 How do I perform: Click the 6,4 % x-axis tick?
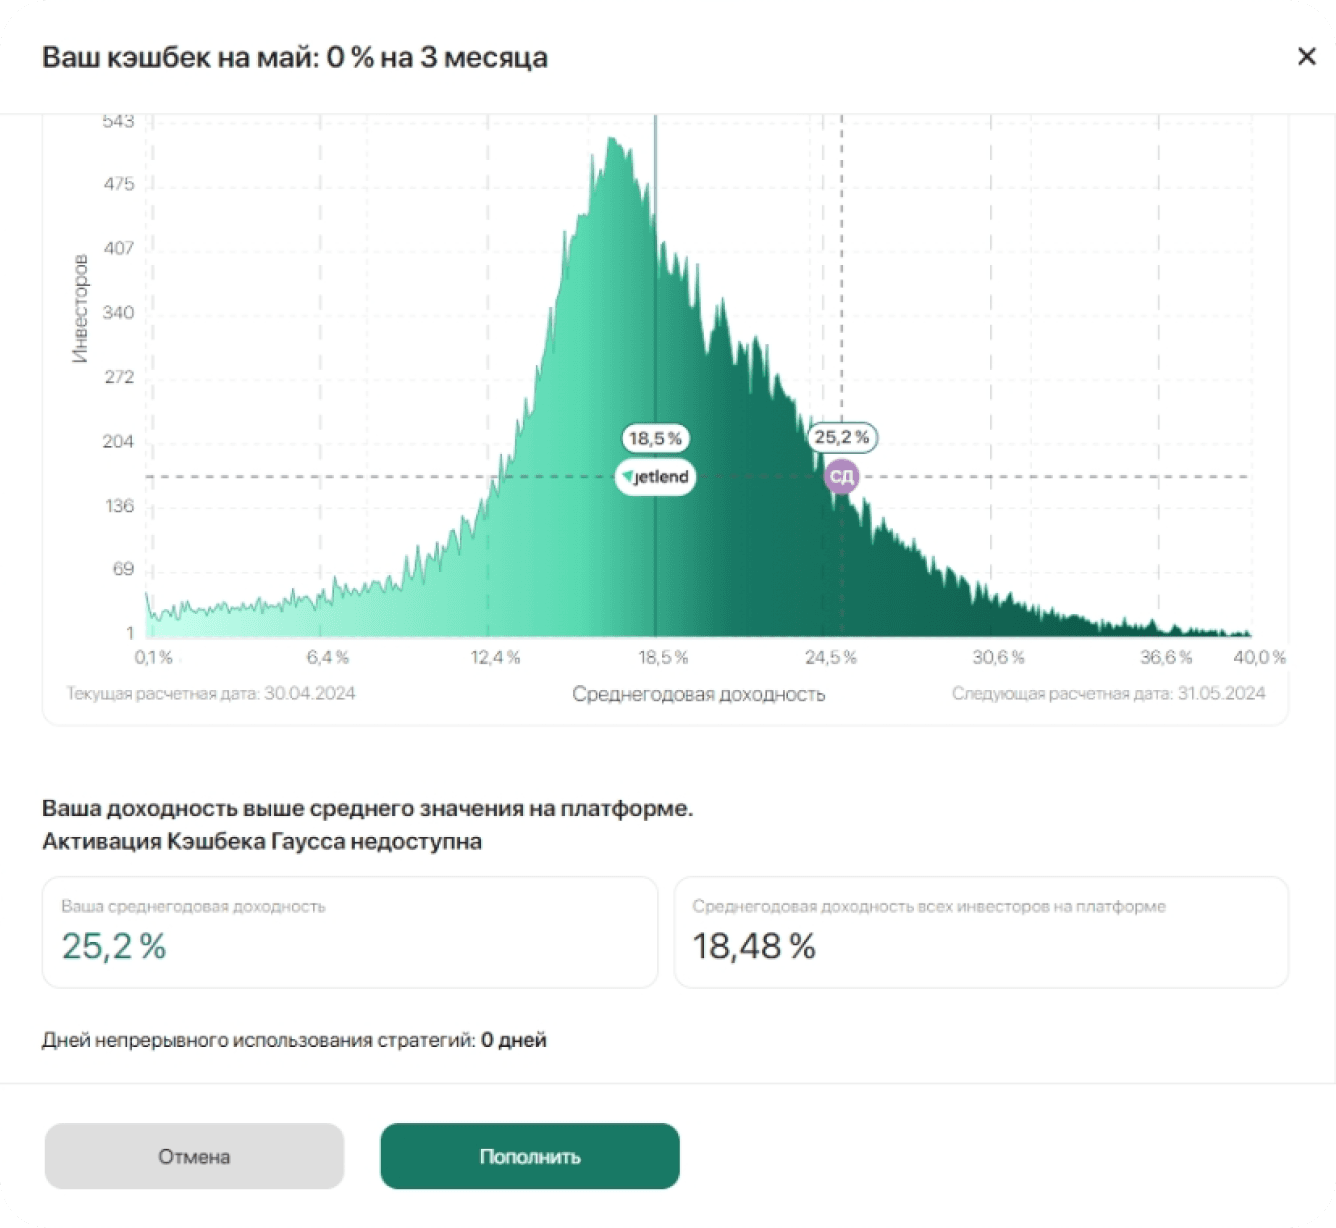327,657
